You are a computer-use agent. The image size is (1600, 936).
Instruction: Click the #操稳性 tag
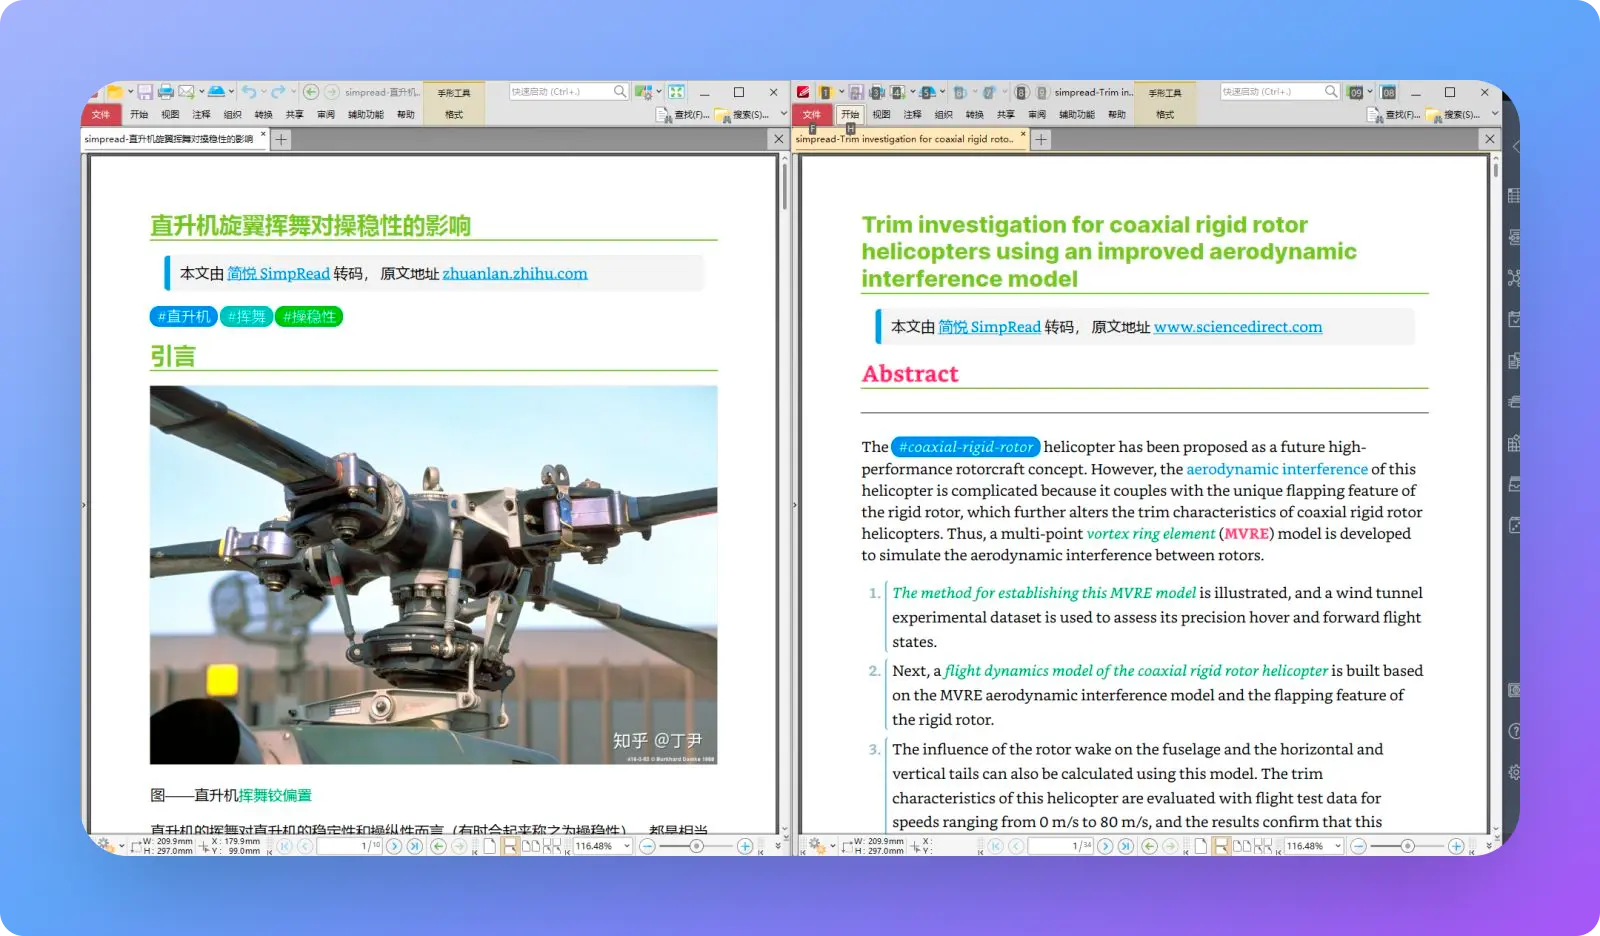pos(309,317)
